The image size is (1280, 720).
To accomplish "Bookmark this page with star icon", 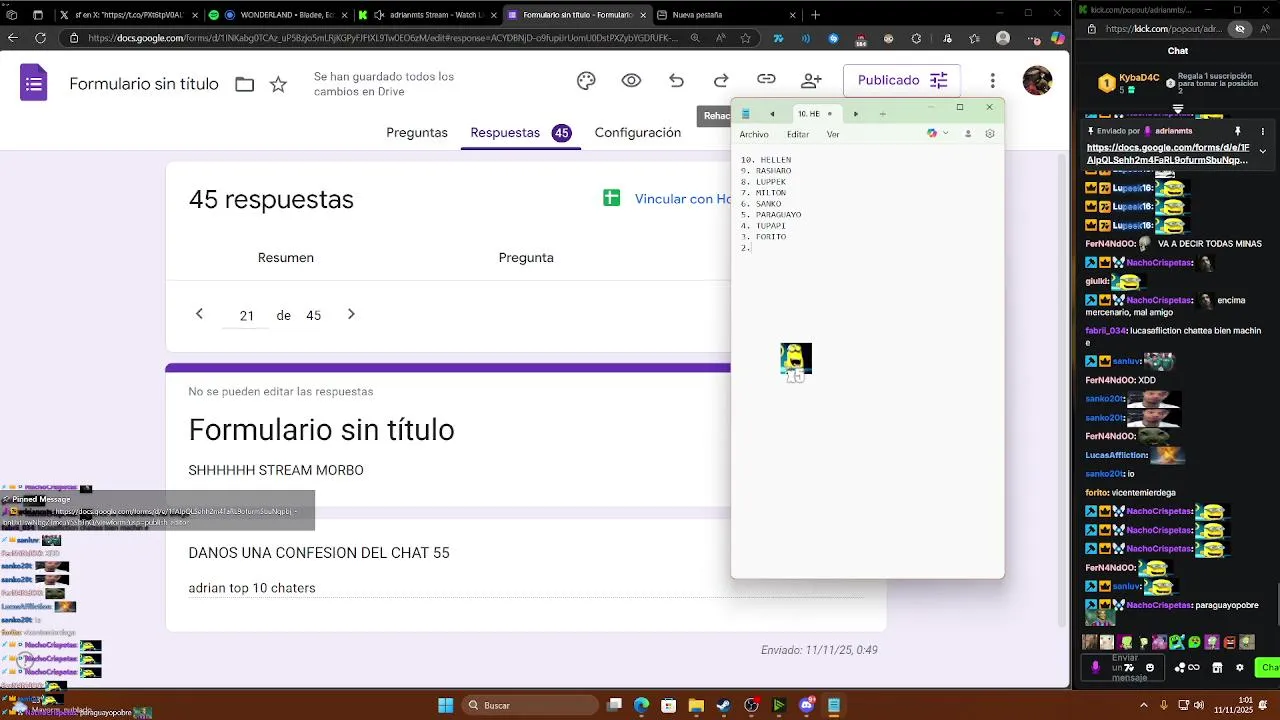I will pyautogui.click(x=745, y=38).
